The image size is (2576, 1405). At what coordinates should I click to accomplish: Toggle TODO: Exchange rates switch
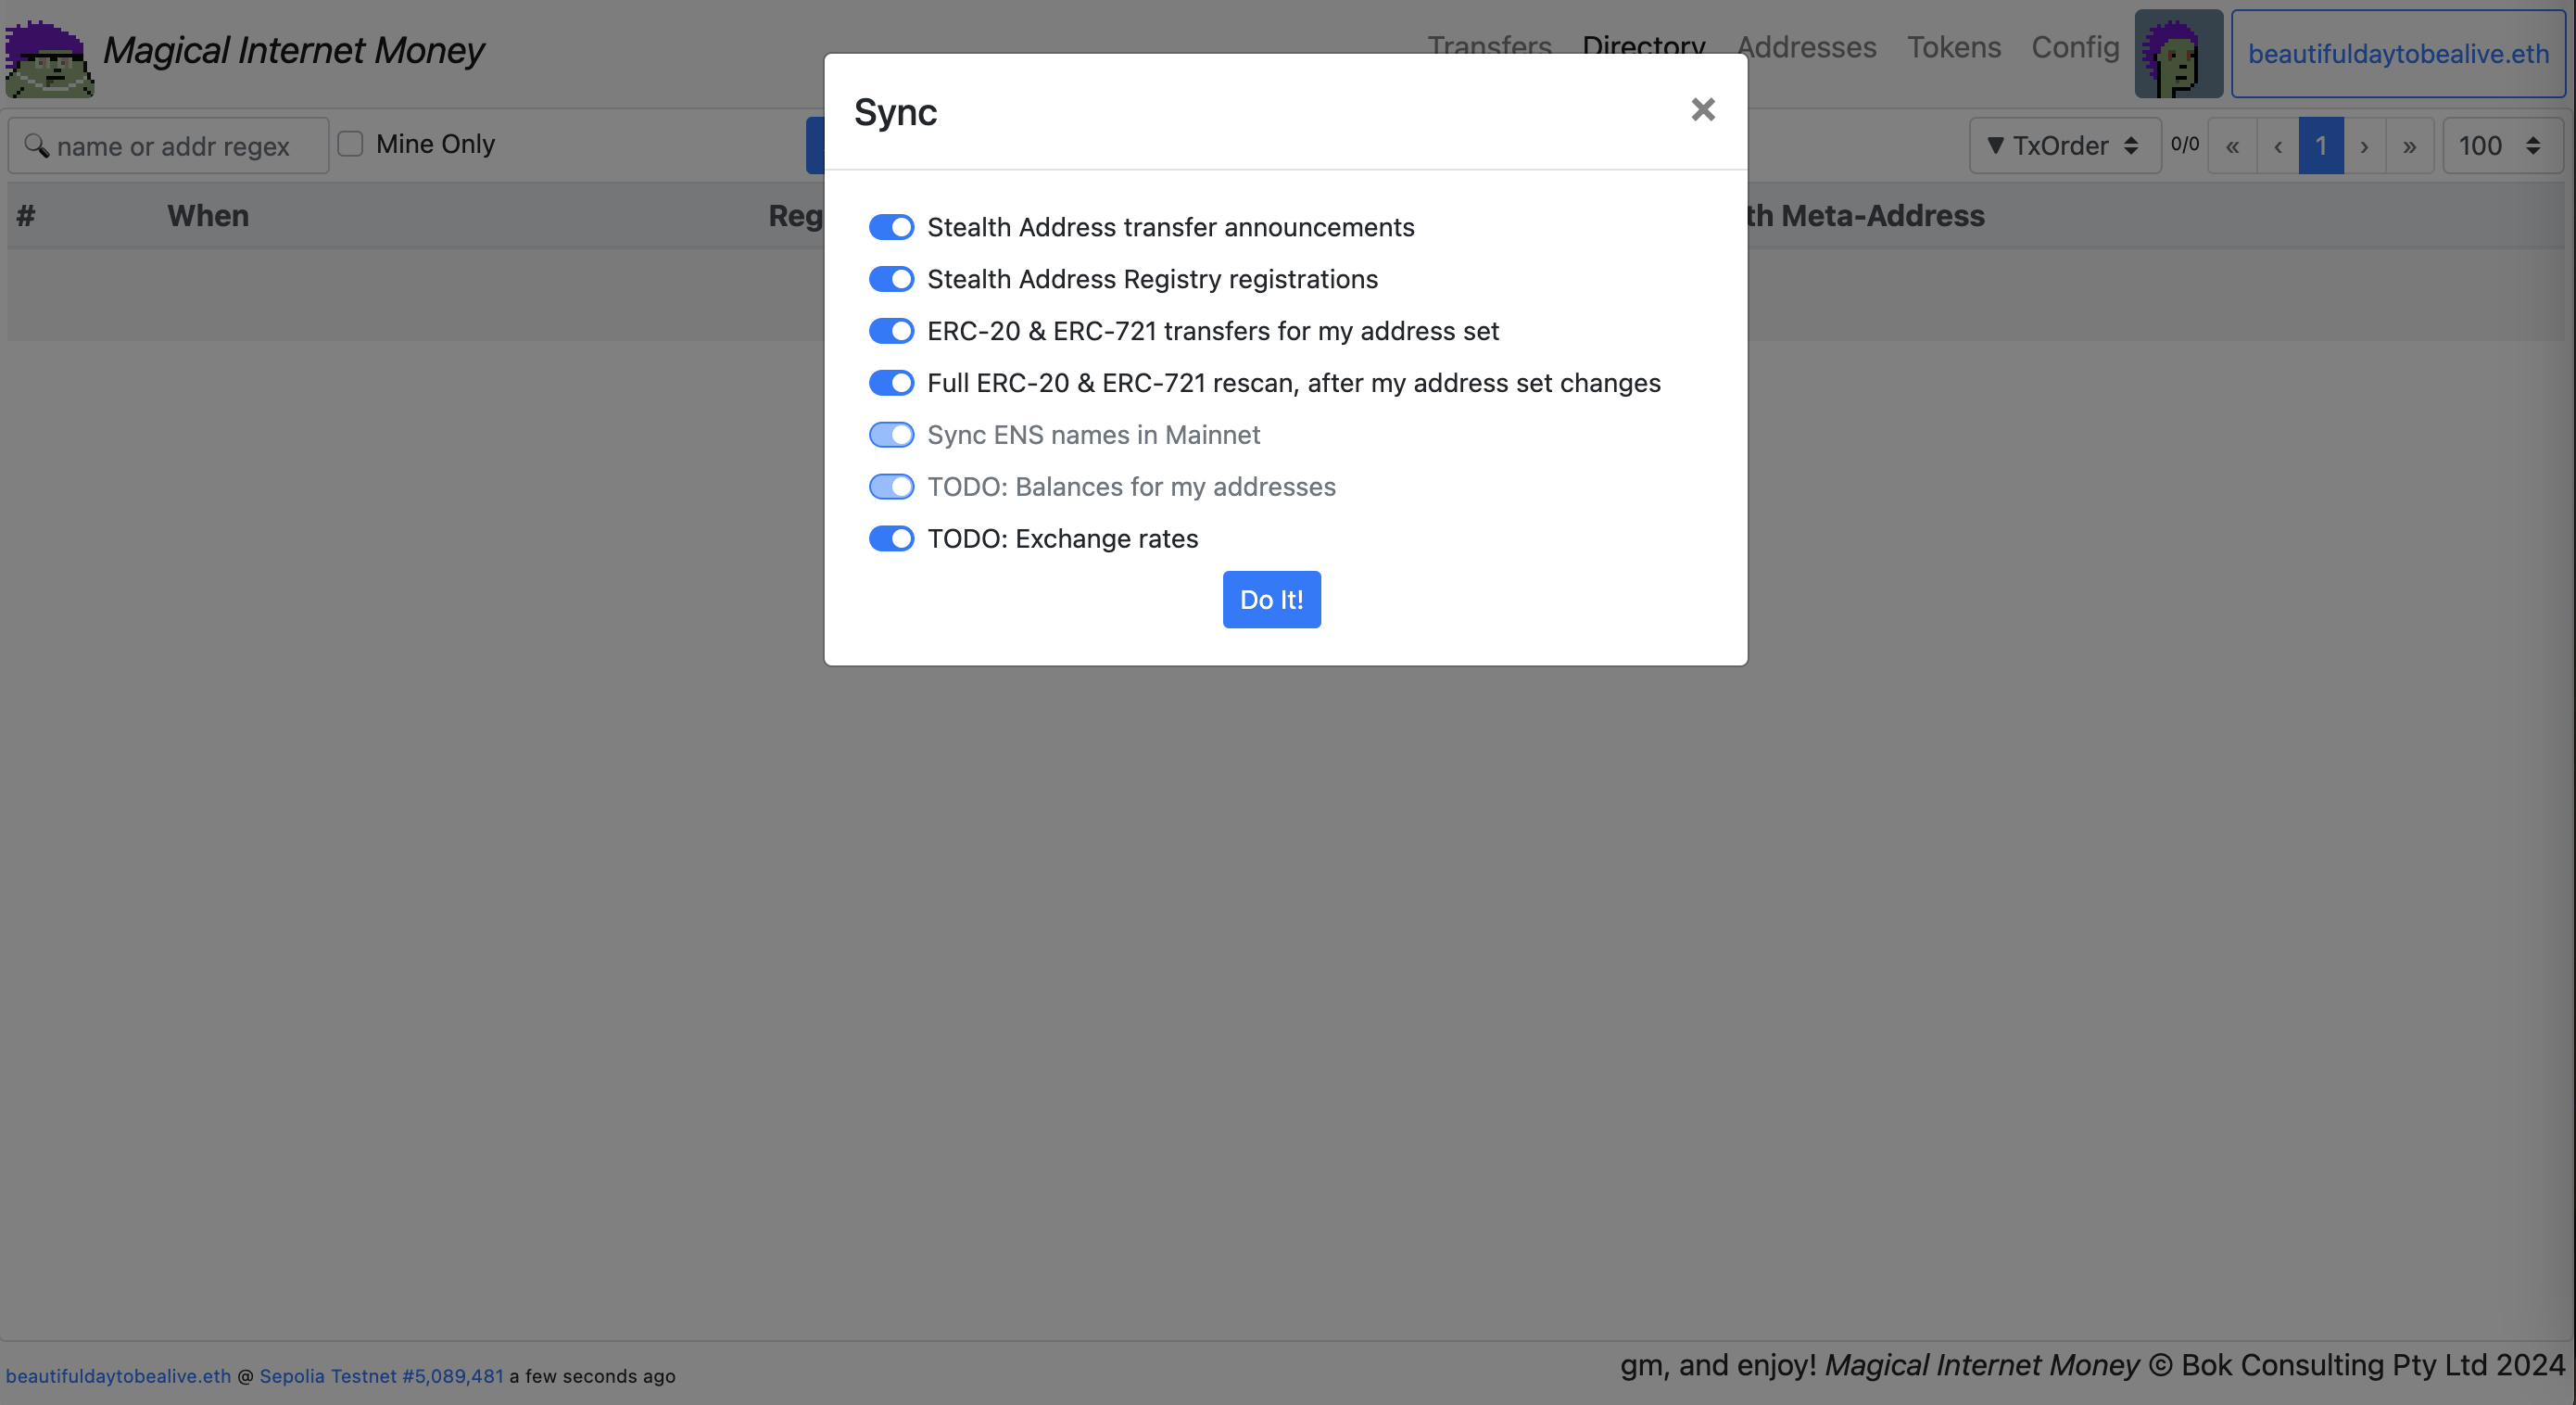891,539
